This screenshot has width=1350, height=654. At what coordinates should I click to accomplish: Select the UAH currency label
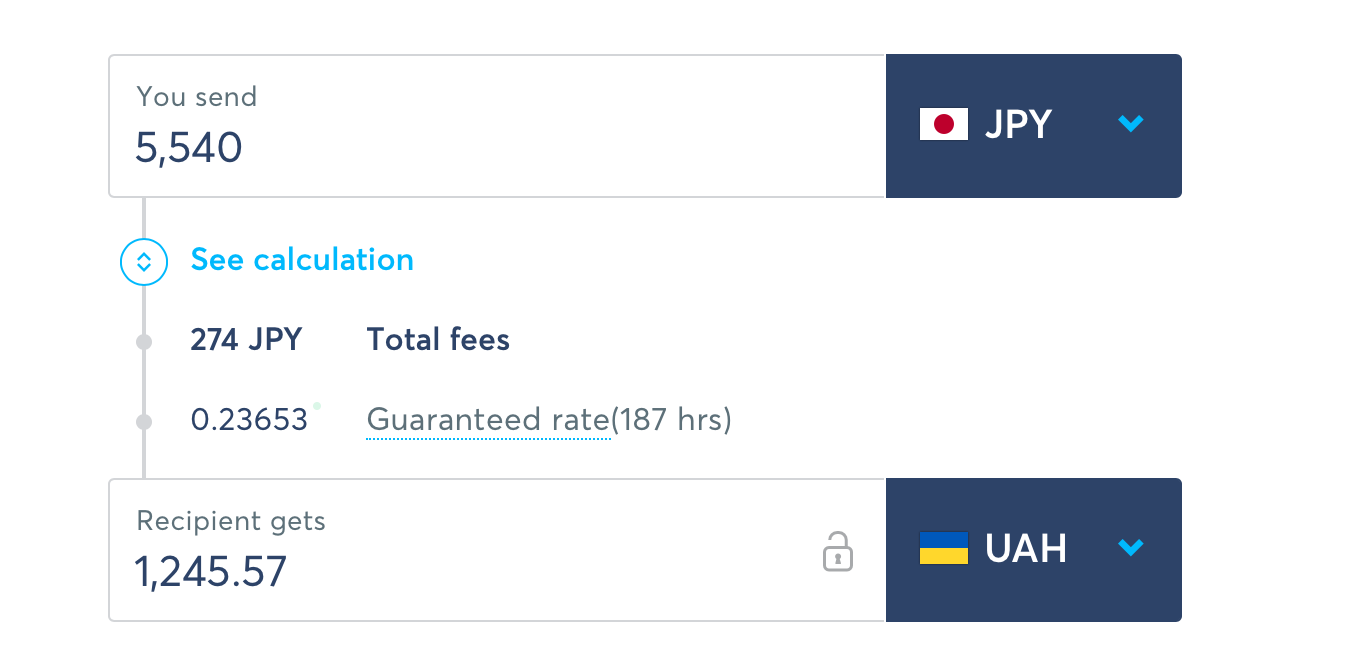tap(1026, 548)
